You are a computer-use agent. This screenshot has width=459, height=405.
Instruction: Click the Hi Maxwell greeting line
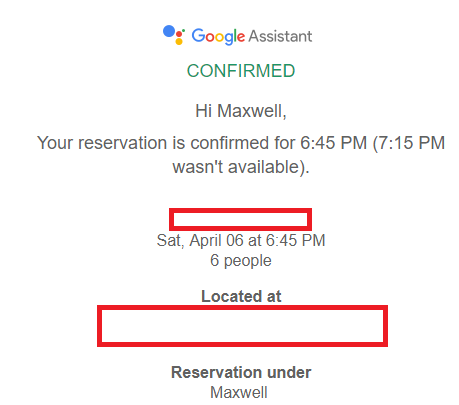(241, 111)
